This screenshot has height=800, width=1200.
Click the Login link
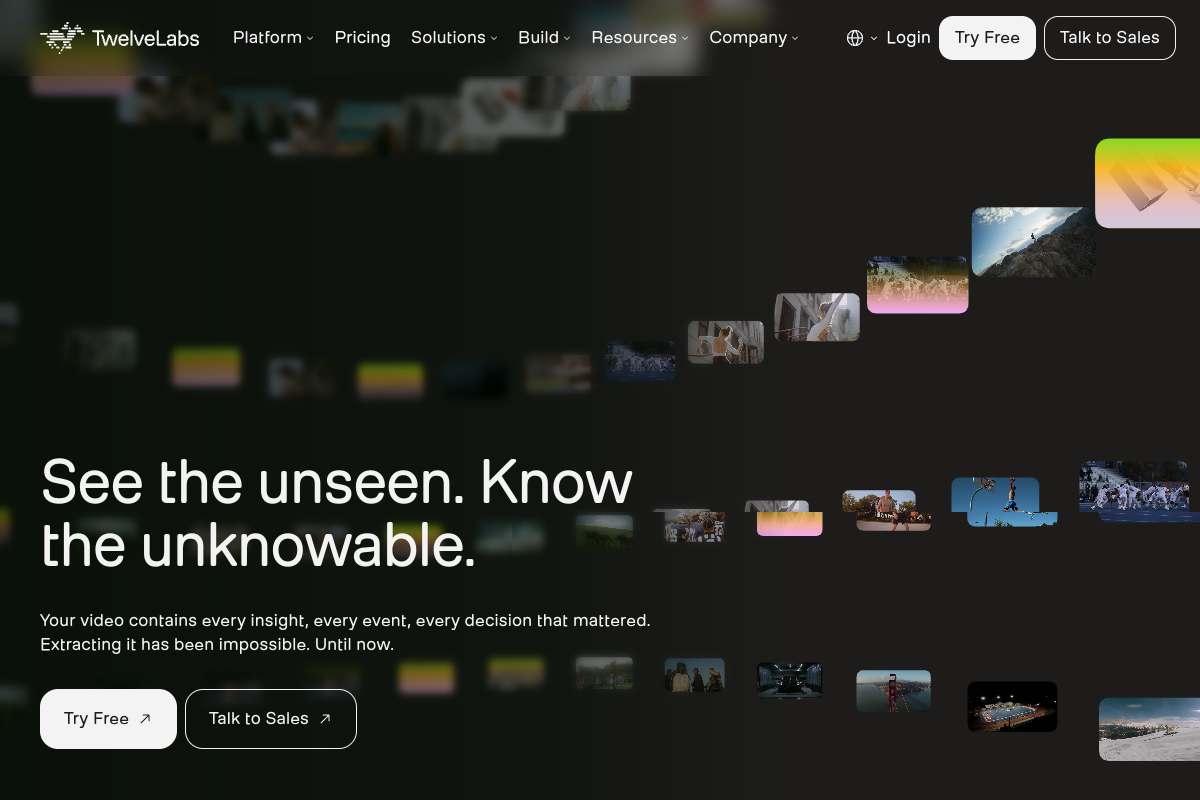click(x=908, y=38)
